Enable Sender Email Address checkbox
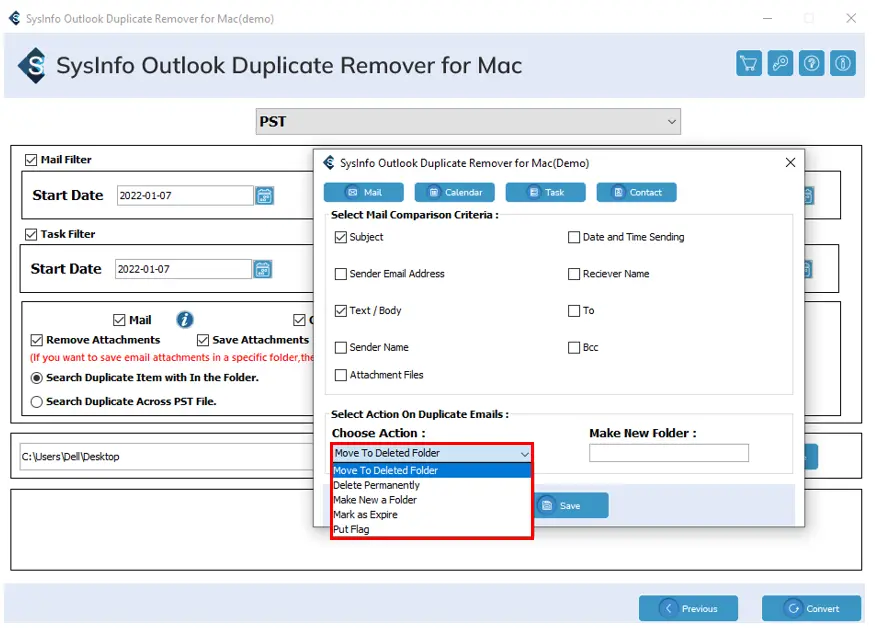Image resolution: width=875 pixels, height=628 pixels. tap(340, 274)
